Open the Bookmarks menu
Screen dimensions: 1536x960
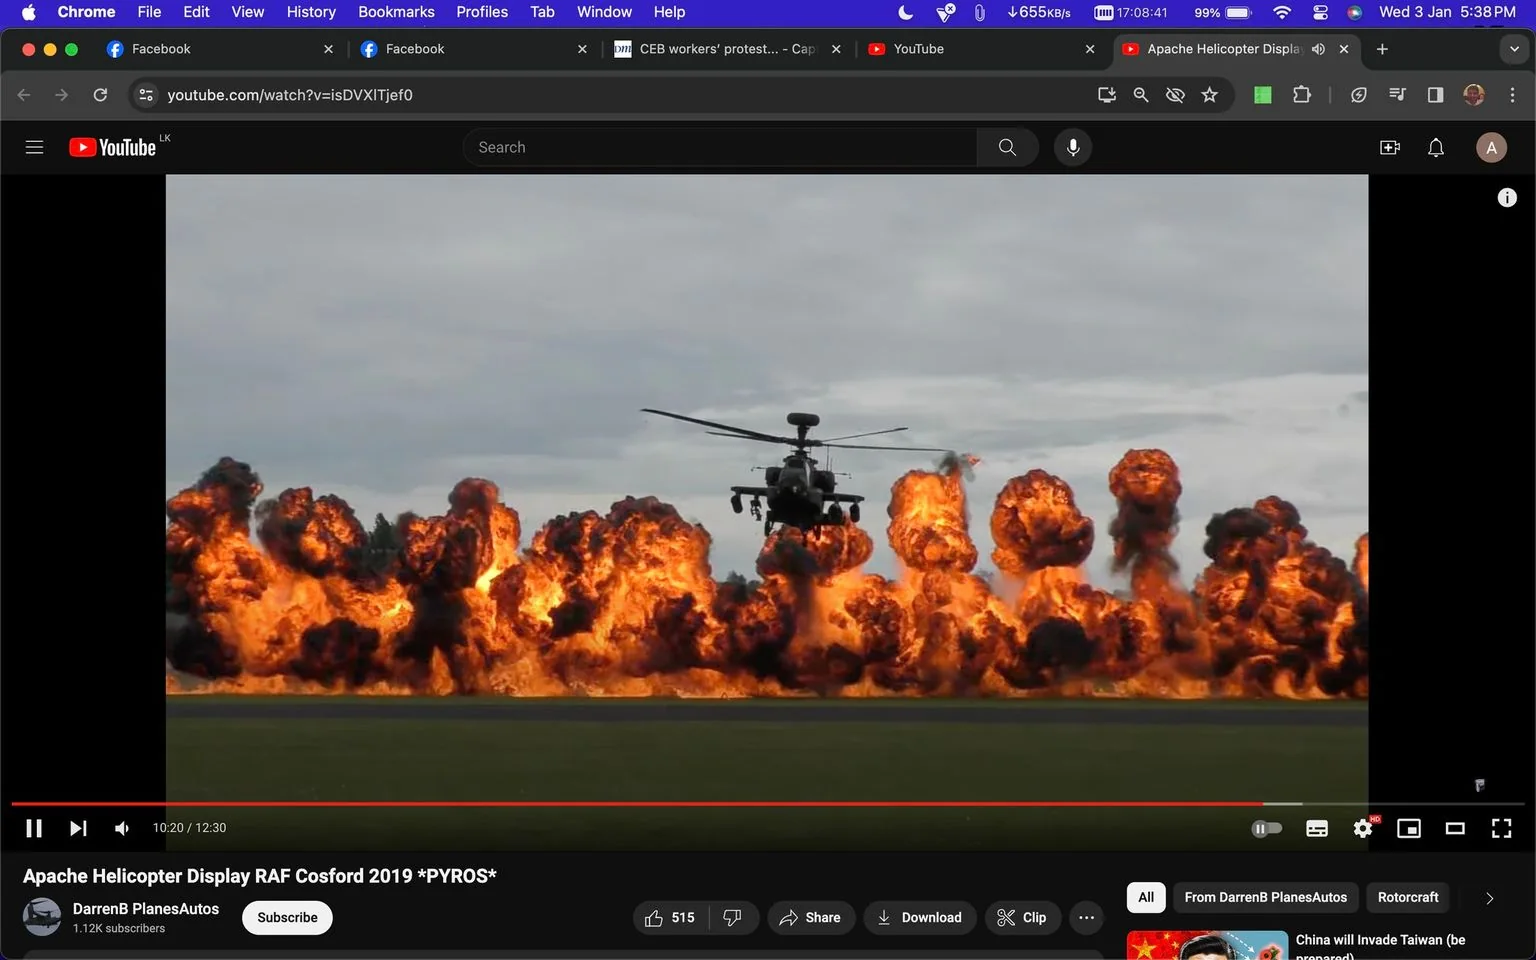[396, 12]
